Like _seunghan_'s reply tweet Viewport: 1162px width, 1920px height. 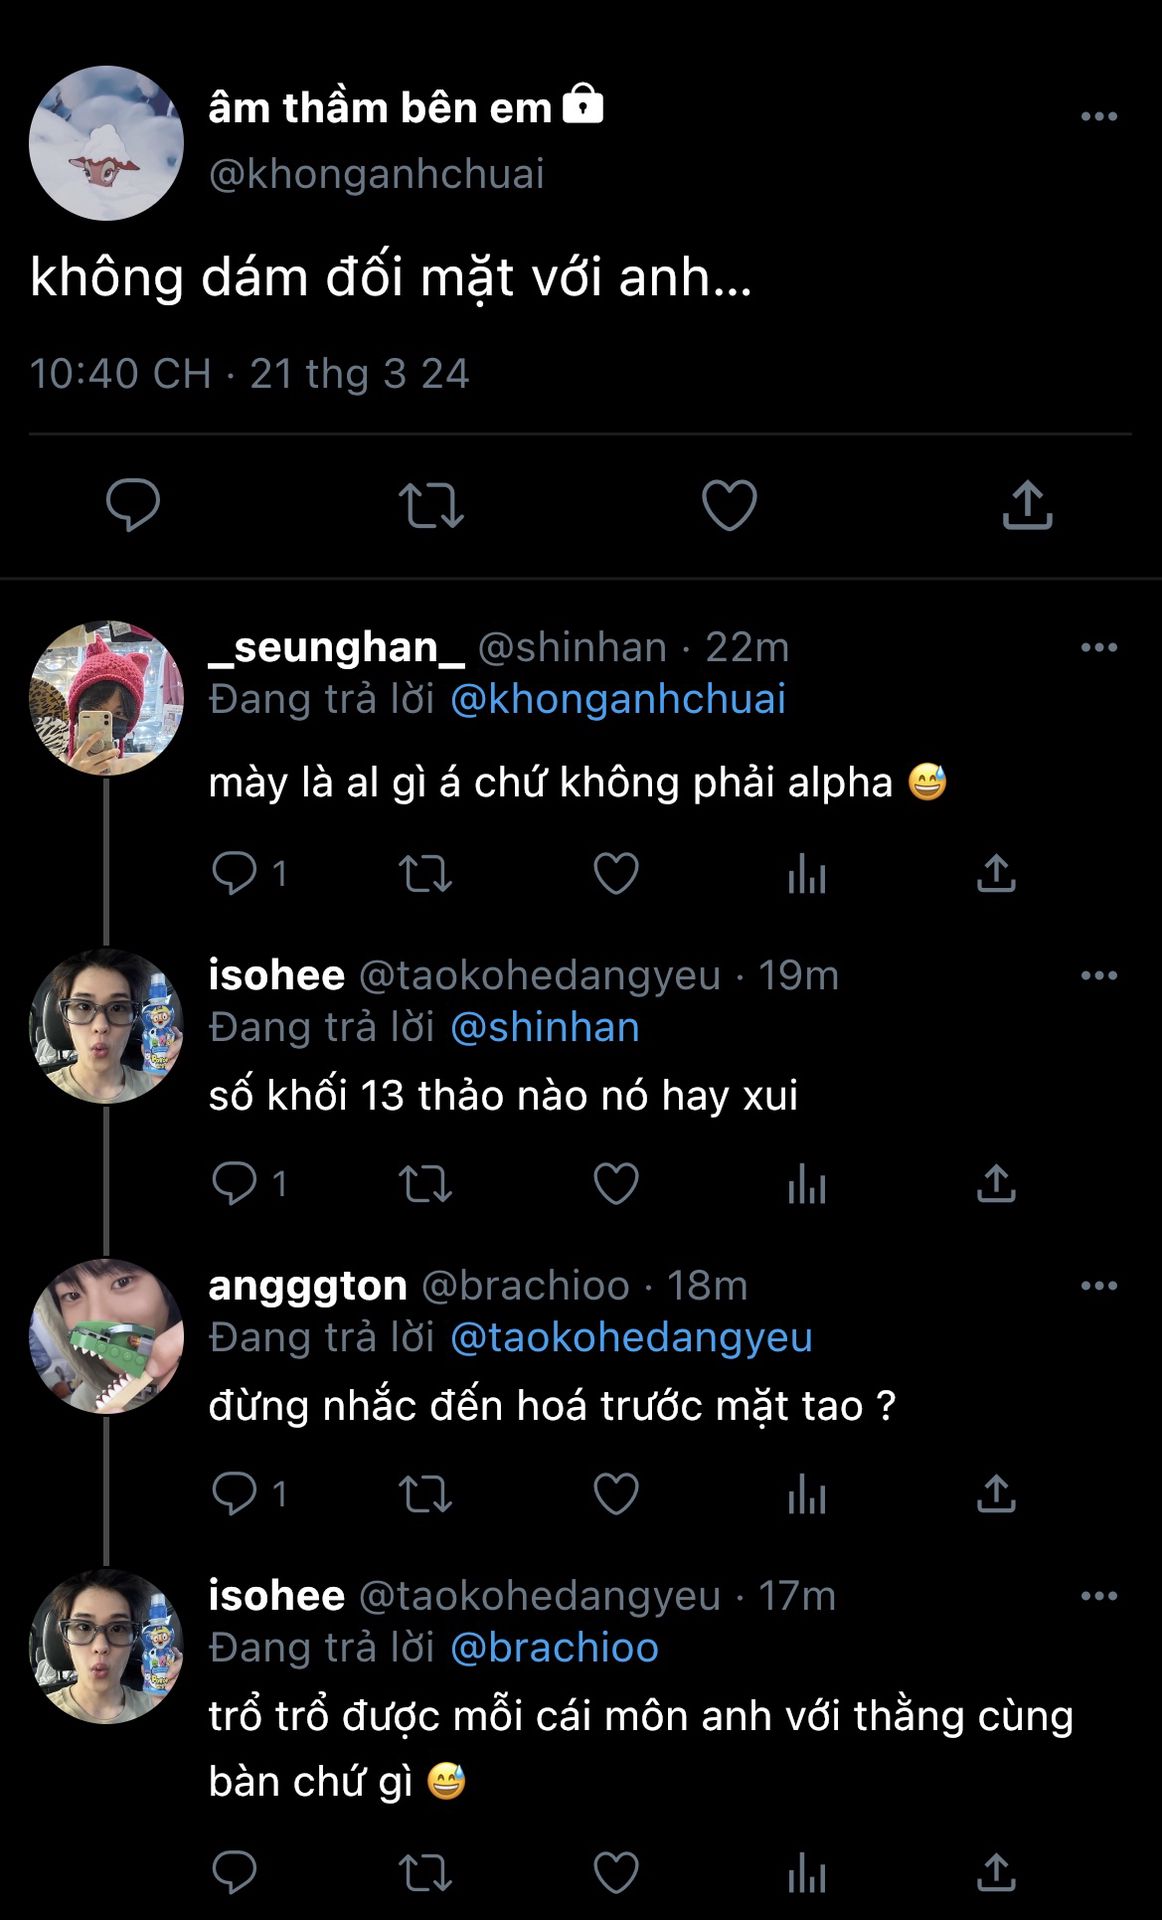tap(616, 874)
